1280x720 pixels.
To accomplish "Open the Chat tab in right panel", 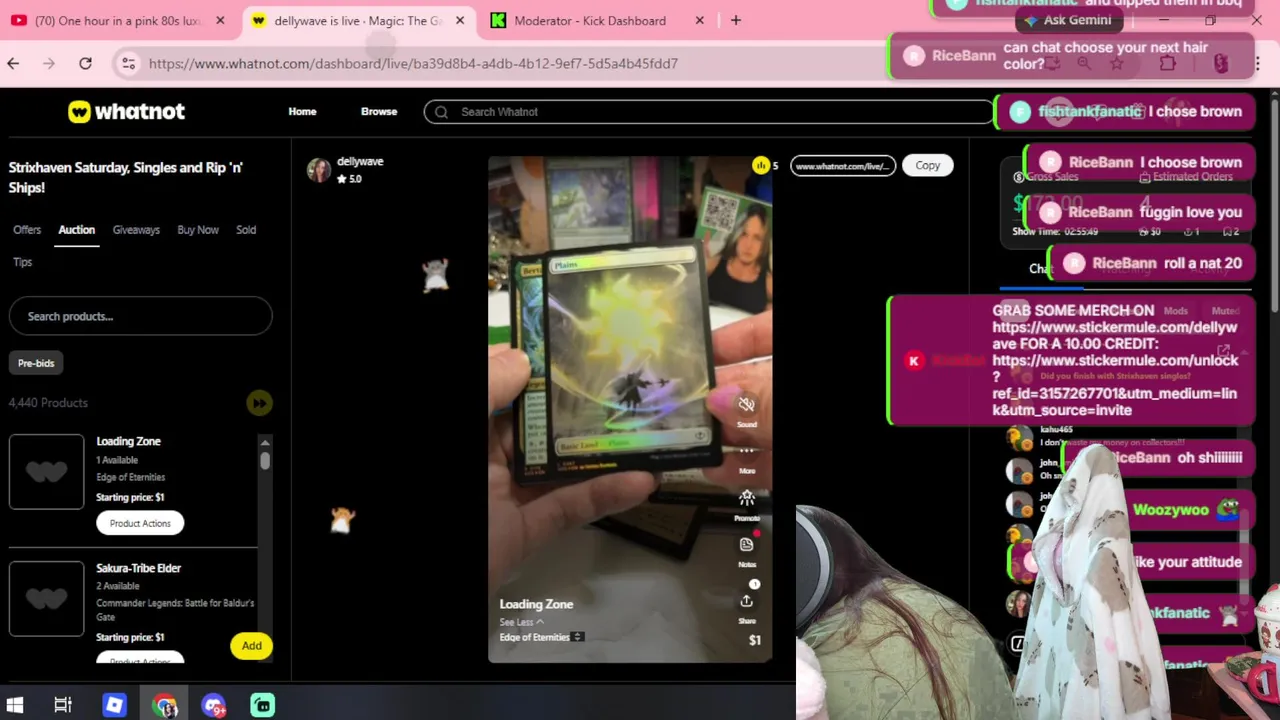I will (1040, 268).
